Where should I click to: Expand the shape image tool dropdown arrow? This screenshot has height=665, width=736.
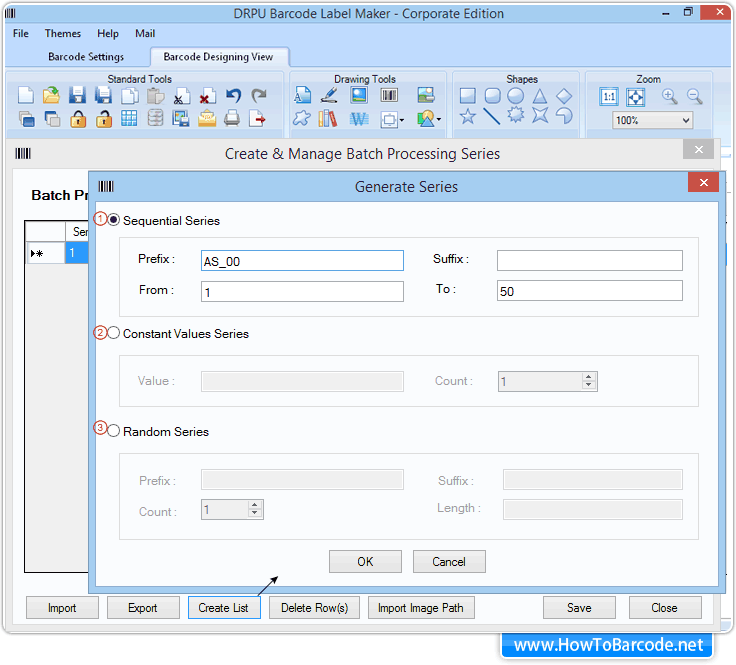click(x=438, y=119)
